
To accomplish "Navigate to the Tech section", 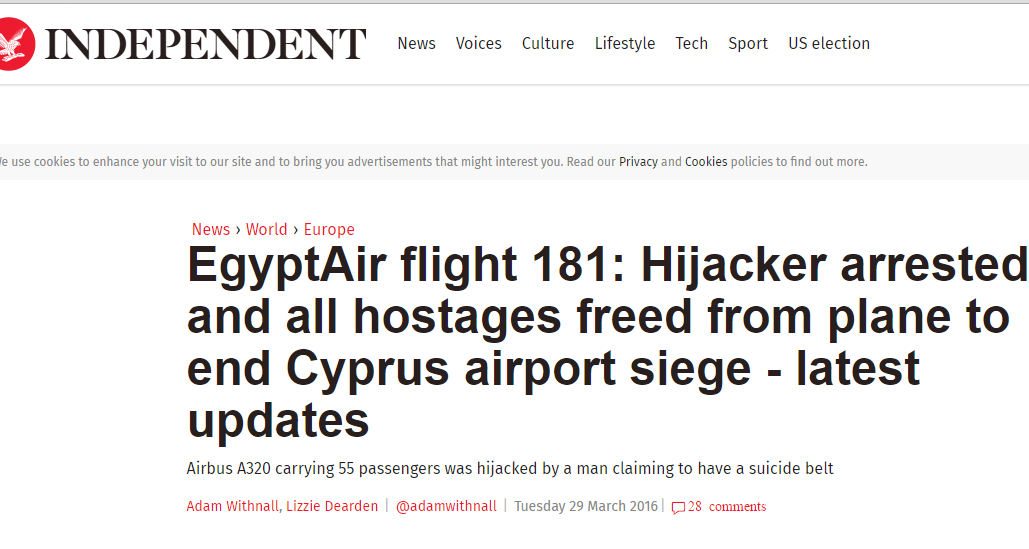I will point(691,44).
